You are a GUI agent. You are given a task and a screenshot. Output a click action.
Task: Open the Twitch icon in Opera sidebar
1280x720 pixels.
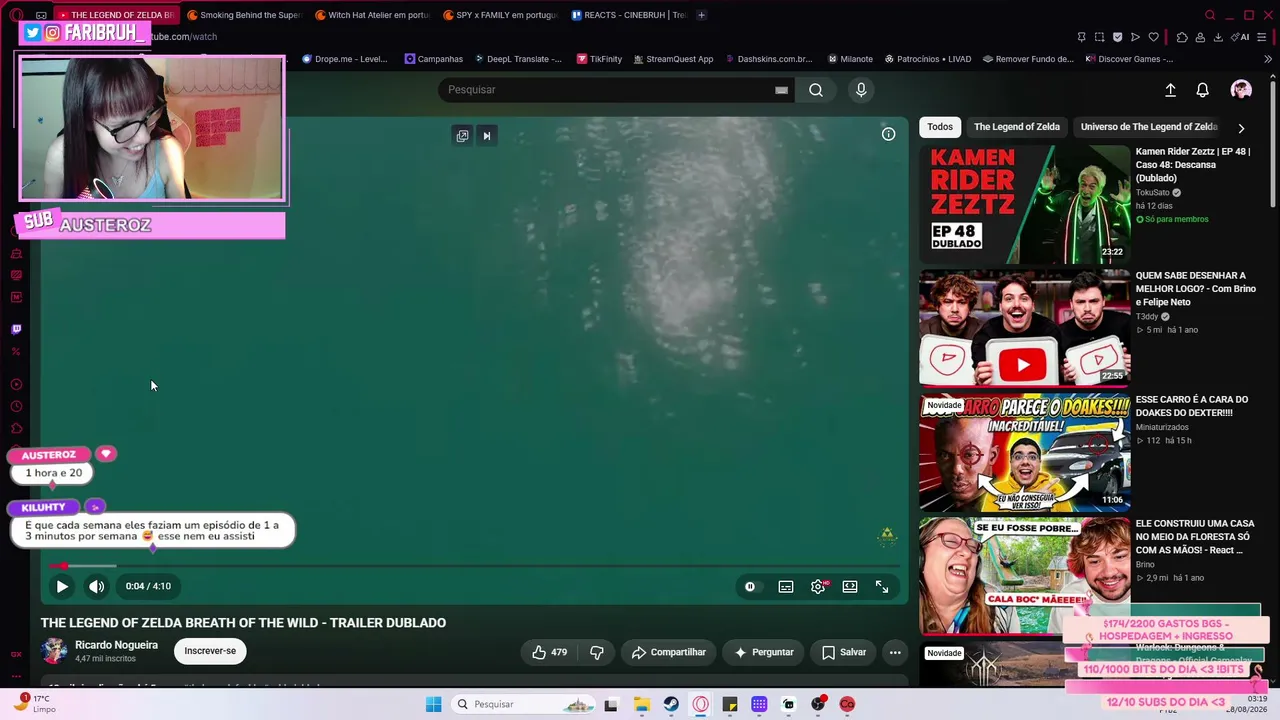coord(16,329)
